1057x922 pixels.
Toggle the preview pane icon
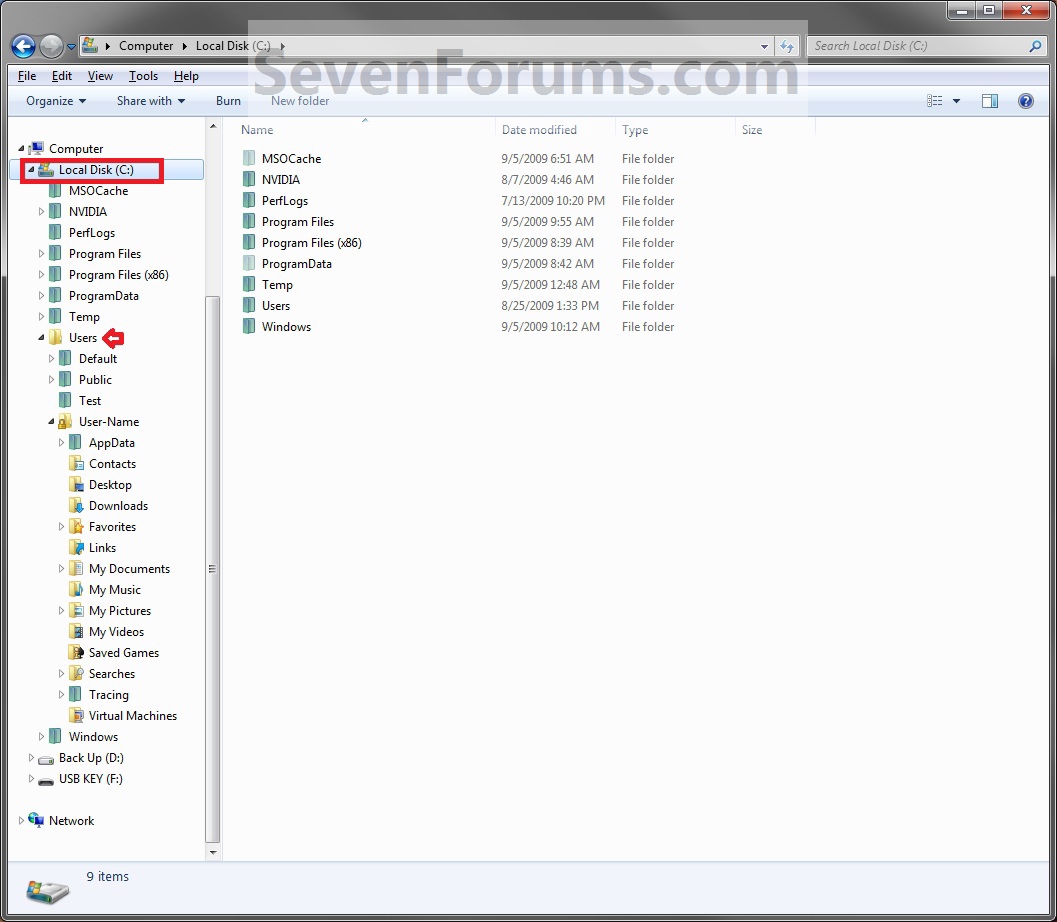click(990, 100)
